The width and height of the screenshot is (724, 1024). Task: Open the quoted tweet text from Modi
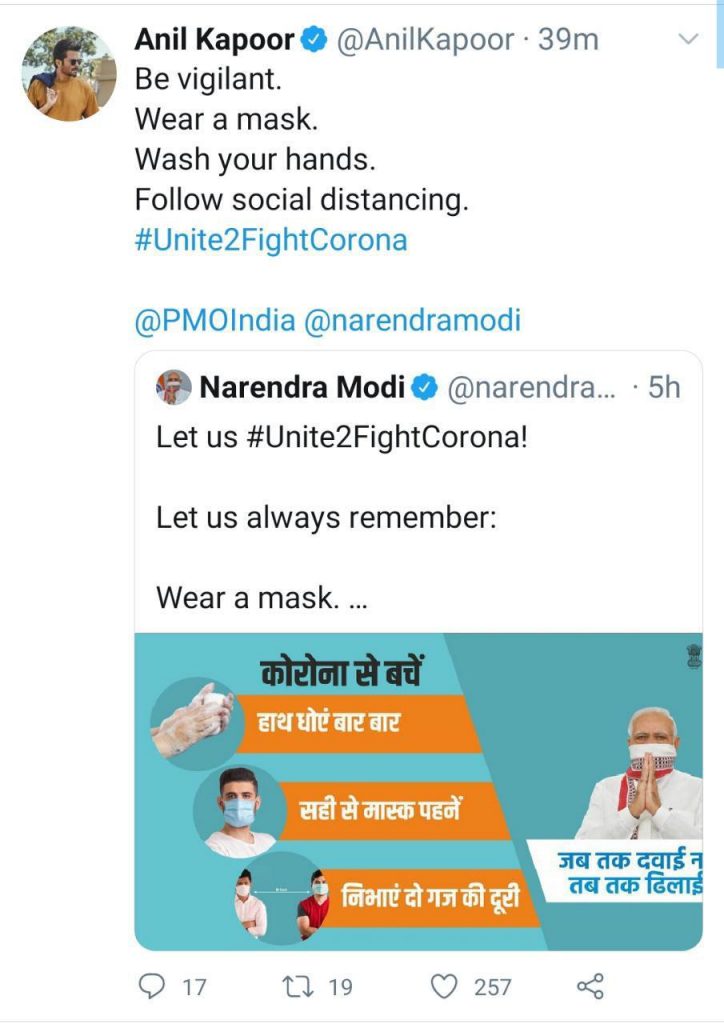click(340, 518)
